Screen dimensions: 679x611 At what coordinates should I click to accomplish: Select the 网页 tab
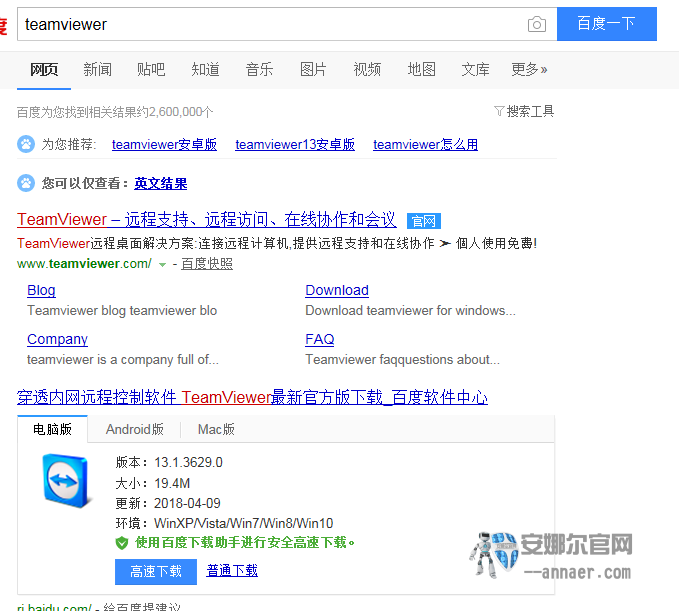(44, 69)
